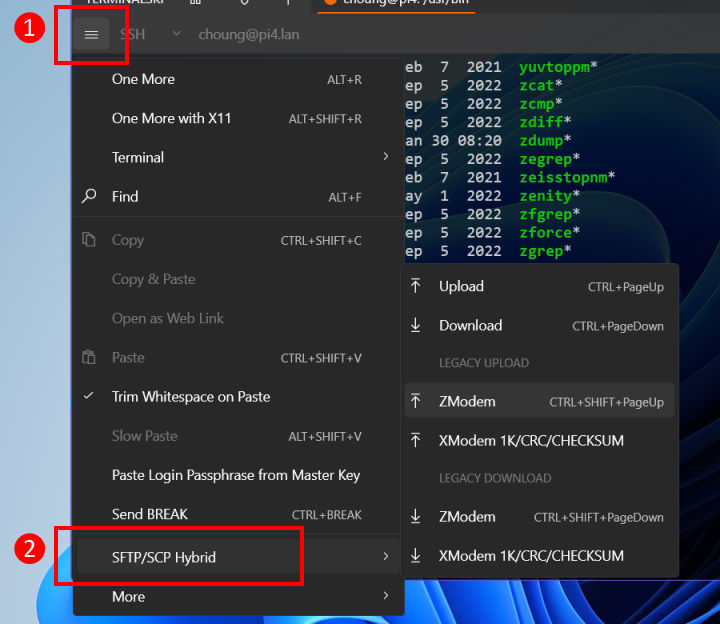
Task: Click zdump* in terminal output
Action: (x=545, y=141)
